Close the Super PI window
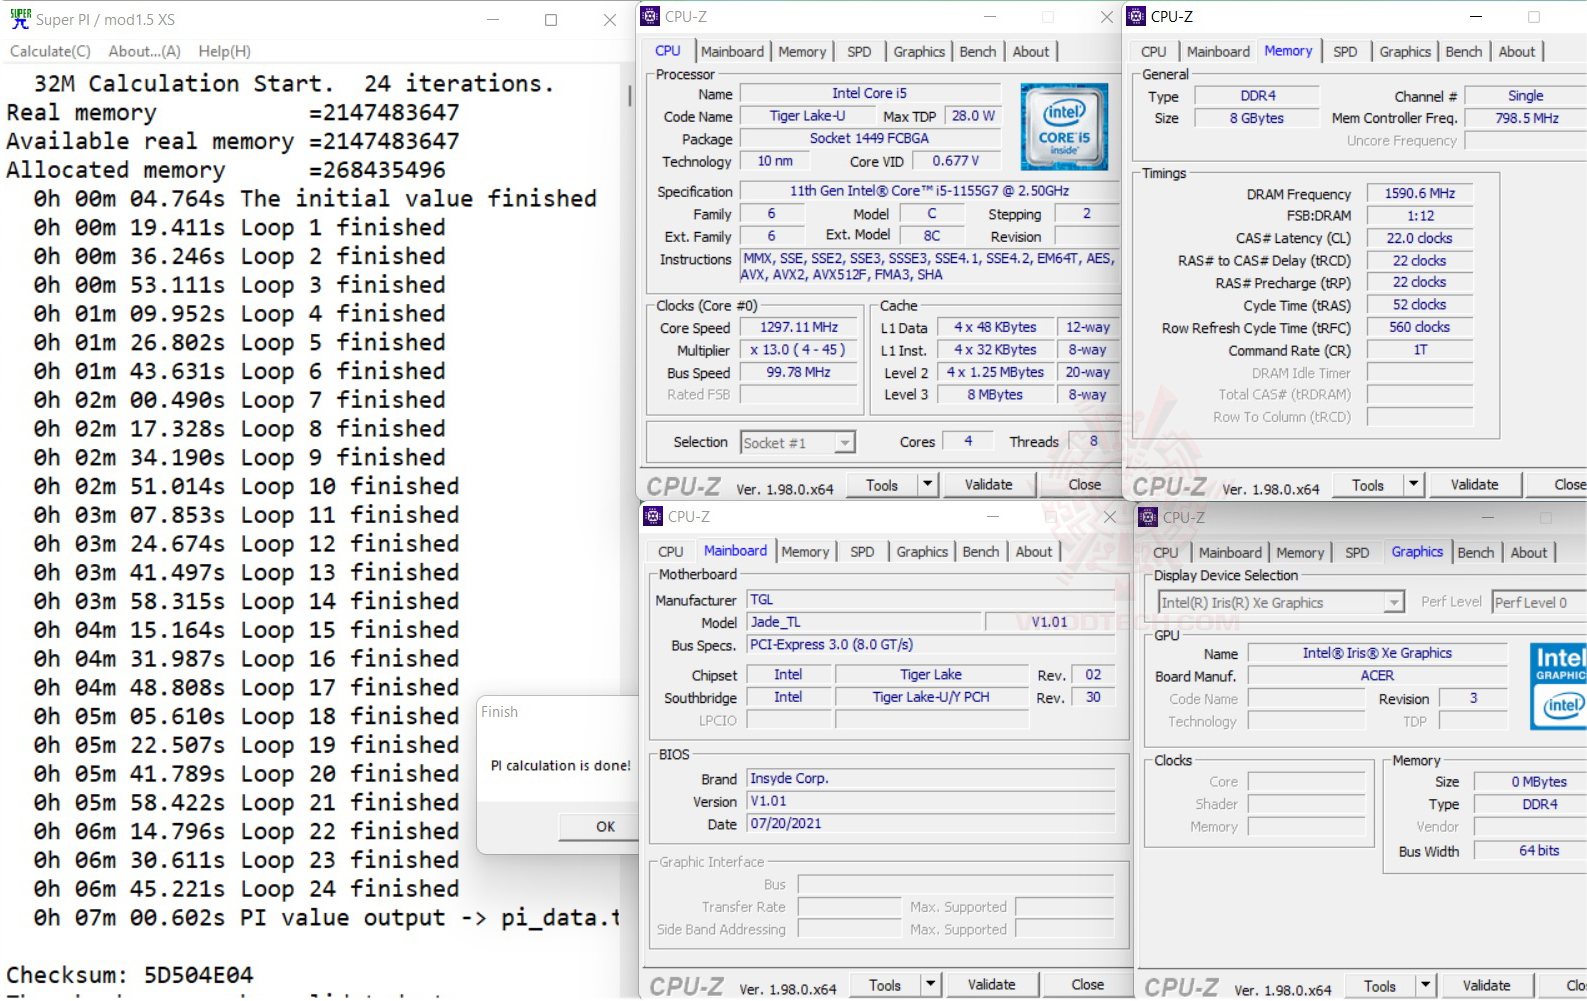 click(609, 20)
